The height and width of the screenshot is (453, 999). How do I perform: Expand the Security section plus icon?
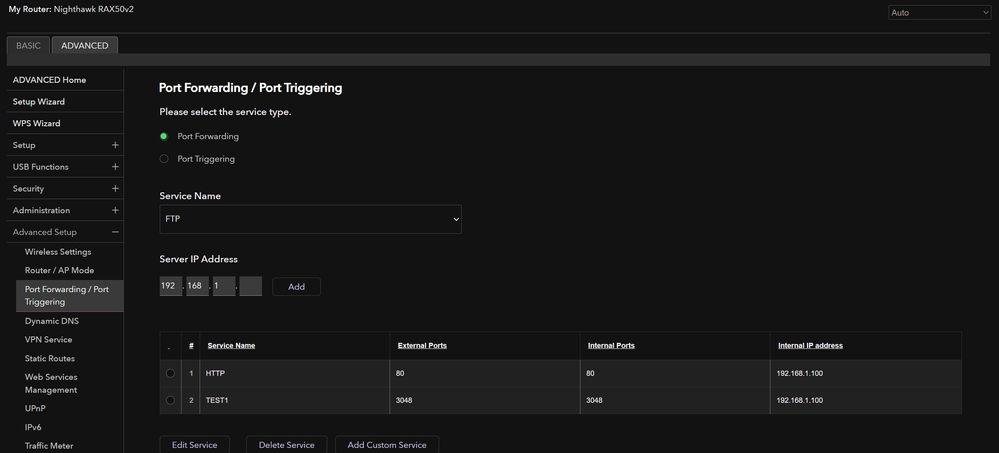coord(115,189)
